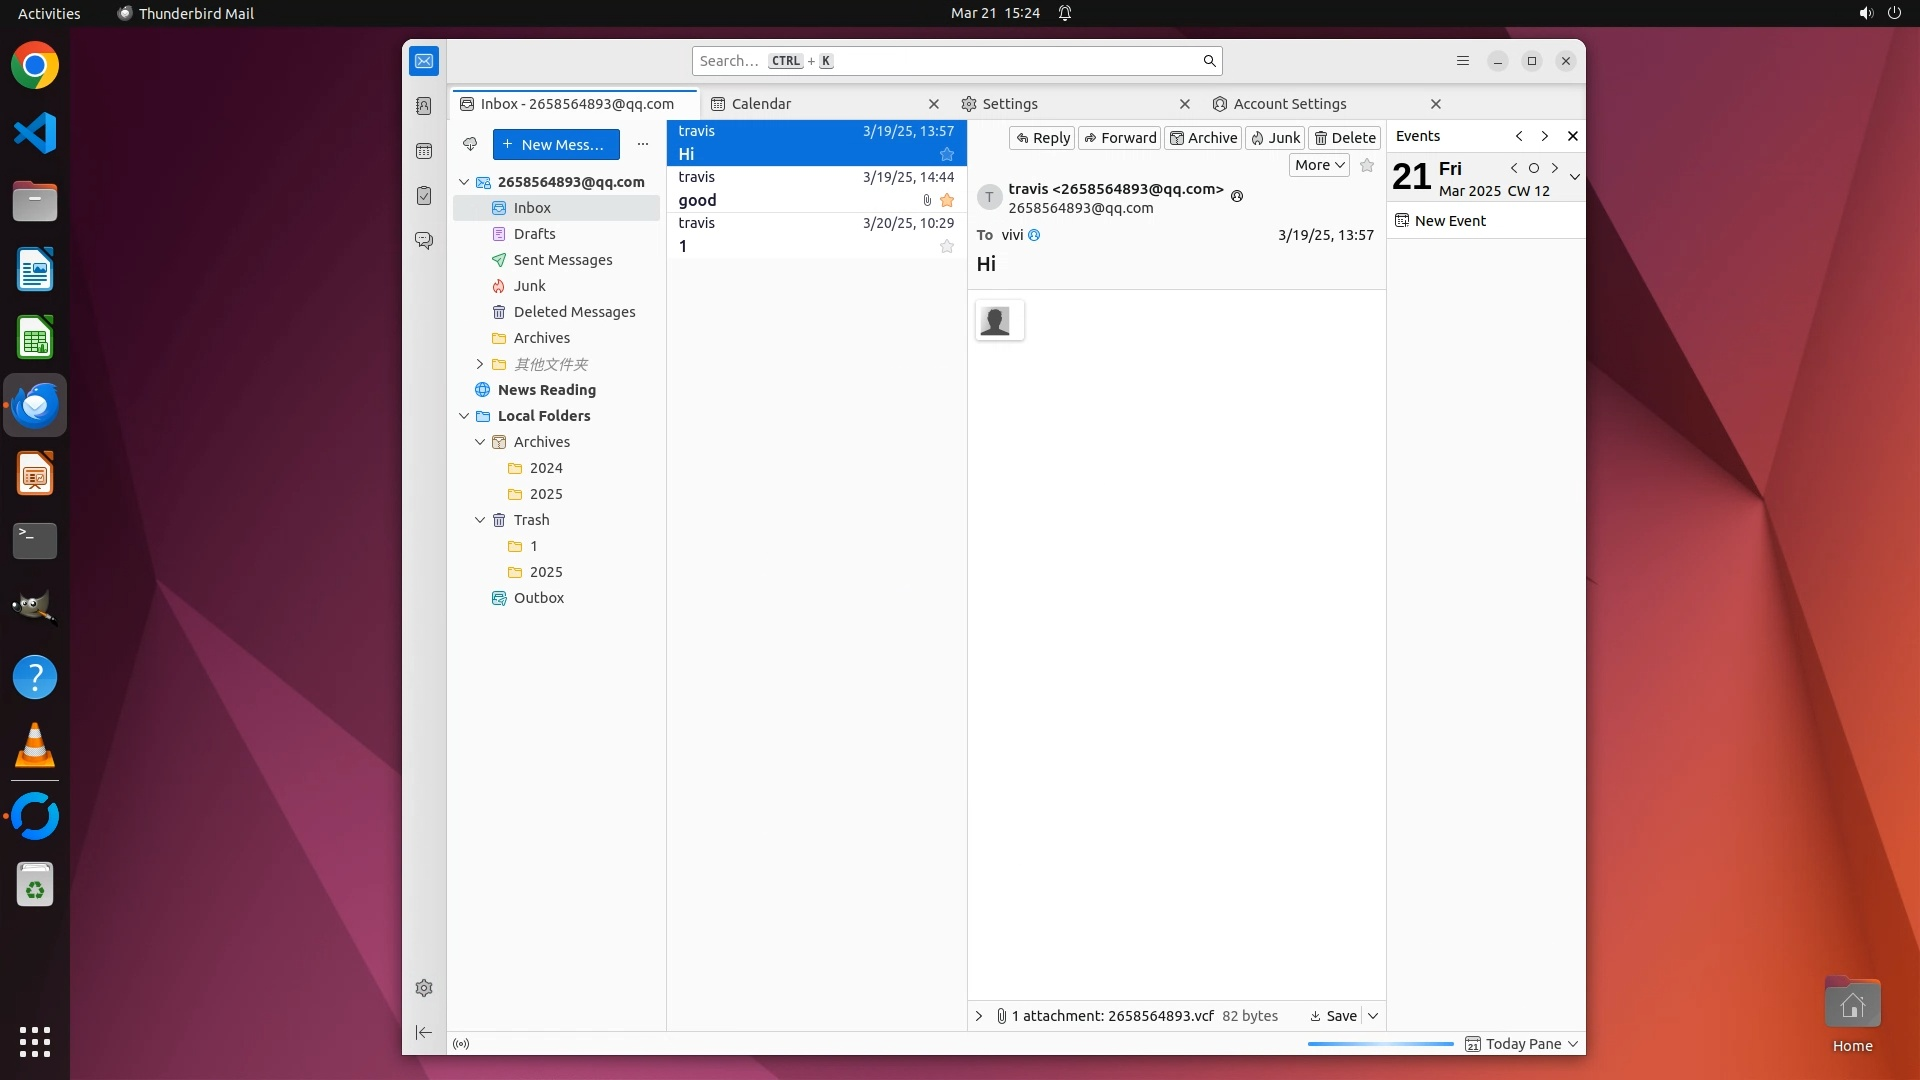
Task: Switch to the Account Settings tab
Action: pyautogui.click(x=1289, y=104)
